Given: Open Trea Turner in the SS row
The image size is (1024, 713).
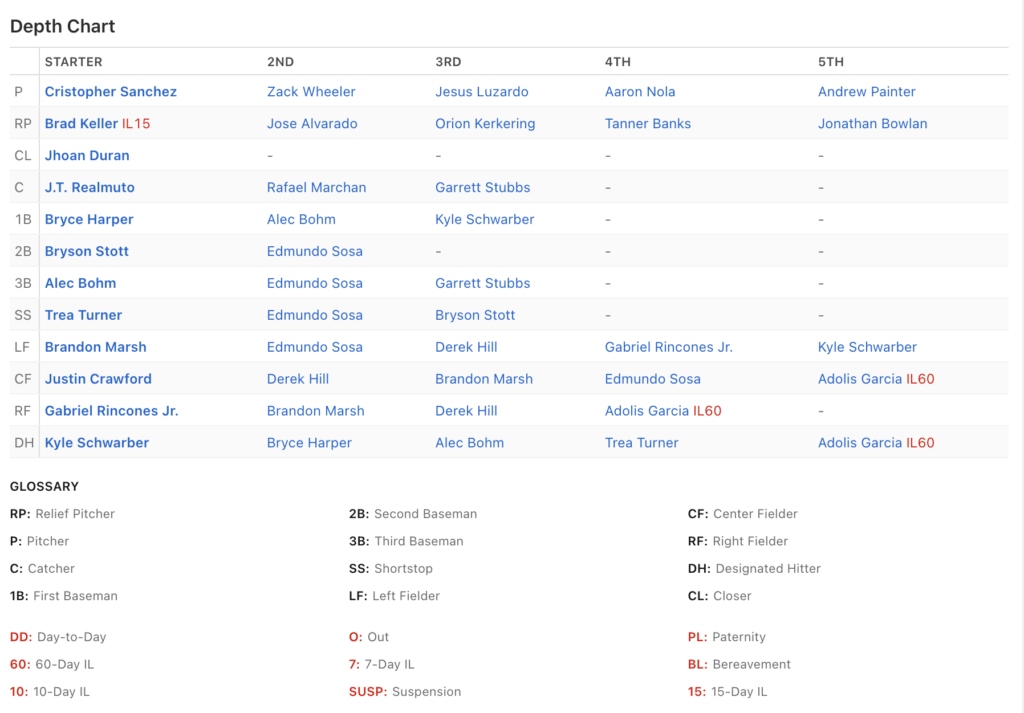Looking at the screenshot, I should click(x=83, y=315).
